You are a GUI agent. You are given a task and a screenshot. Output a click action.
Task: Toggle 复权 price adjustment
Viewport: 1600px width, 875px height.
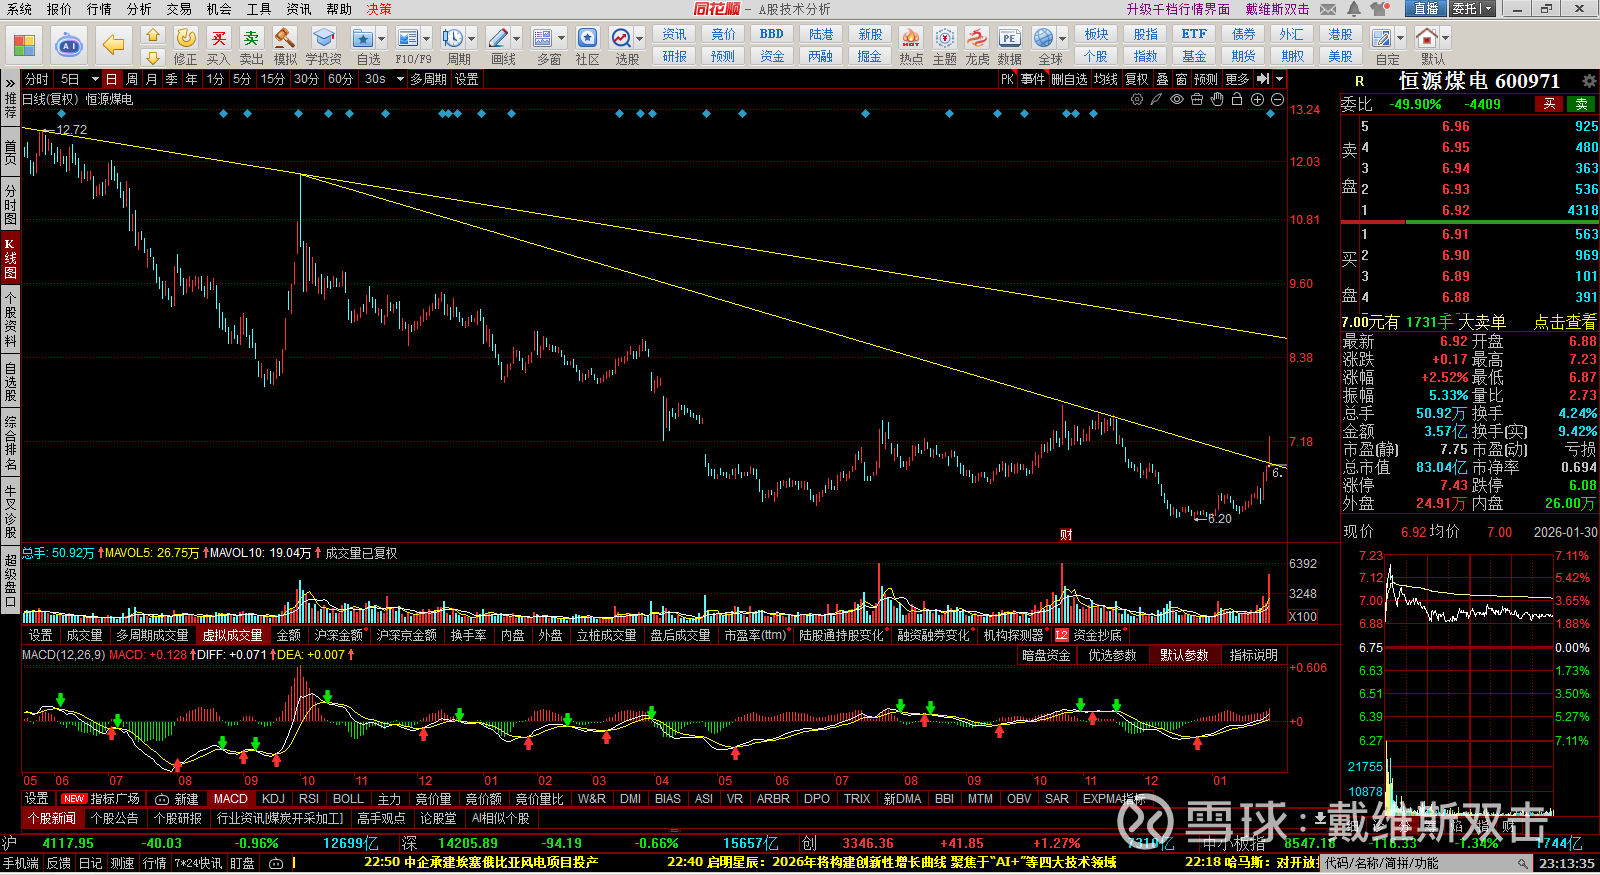coord(1137,79)
